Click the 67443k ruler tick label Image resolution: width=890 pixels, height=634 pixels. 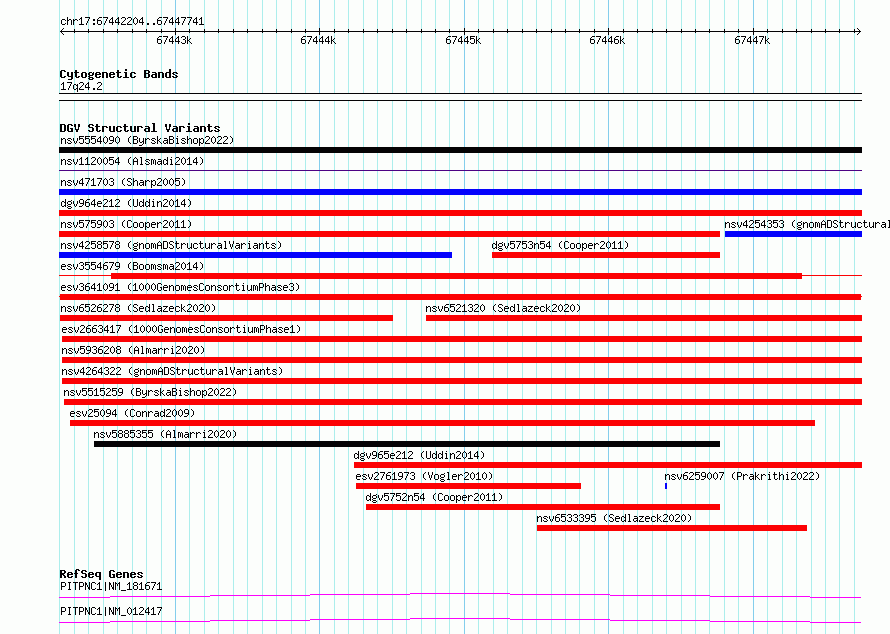pos(174,40)
